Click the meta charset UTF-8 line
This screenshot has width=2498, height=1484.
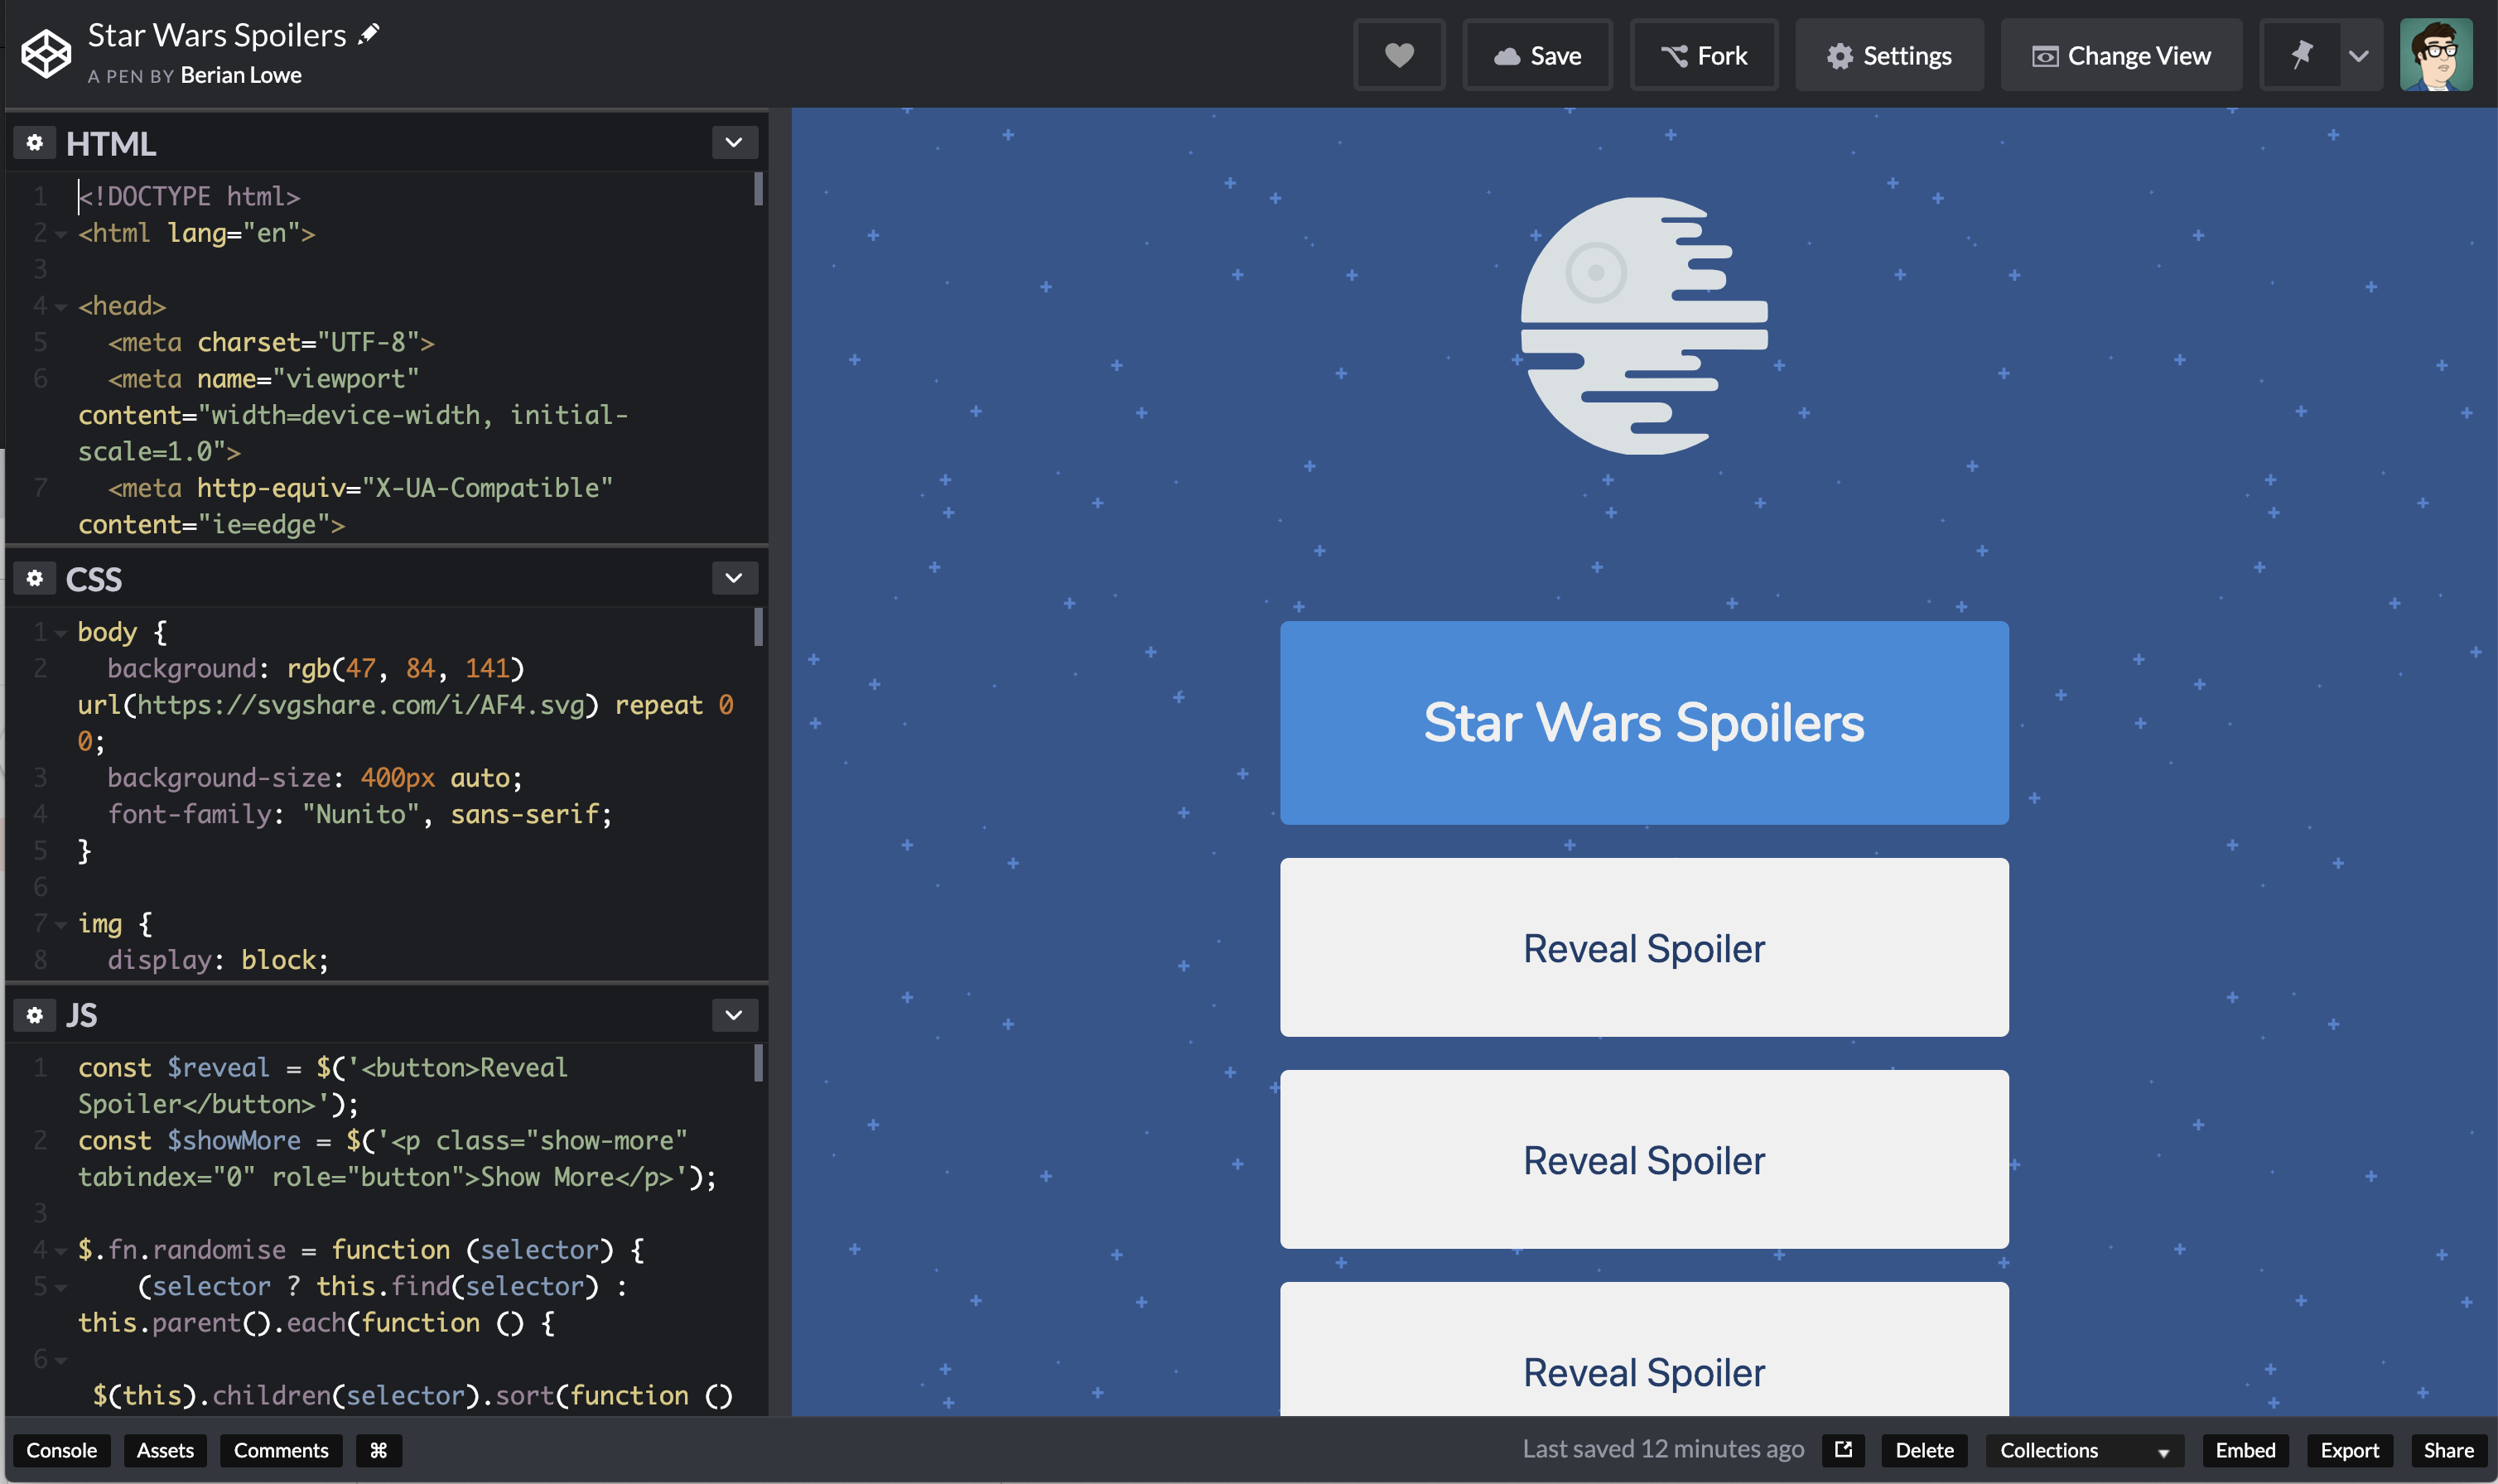271,342
